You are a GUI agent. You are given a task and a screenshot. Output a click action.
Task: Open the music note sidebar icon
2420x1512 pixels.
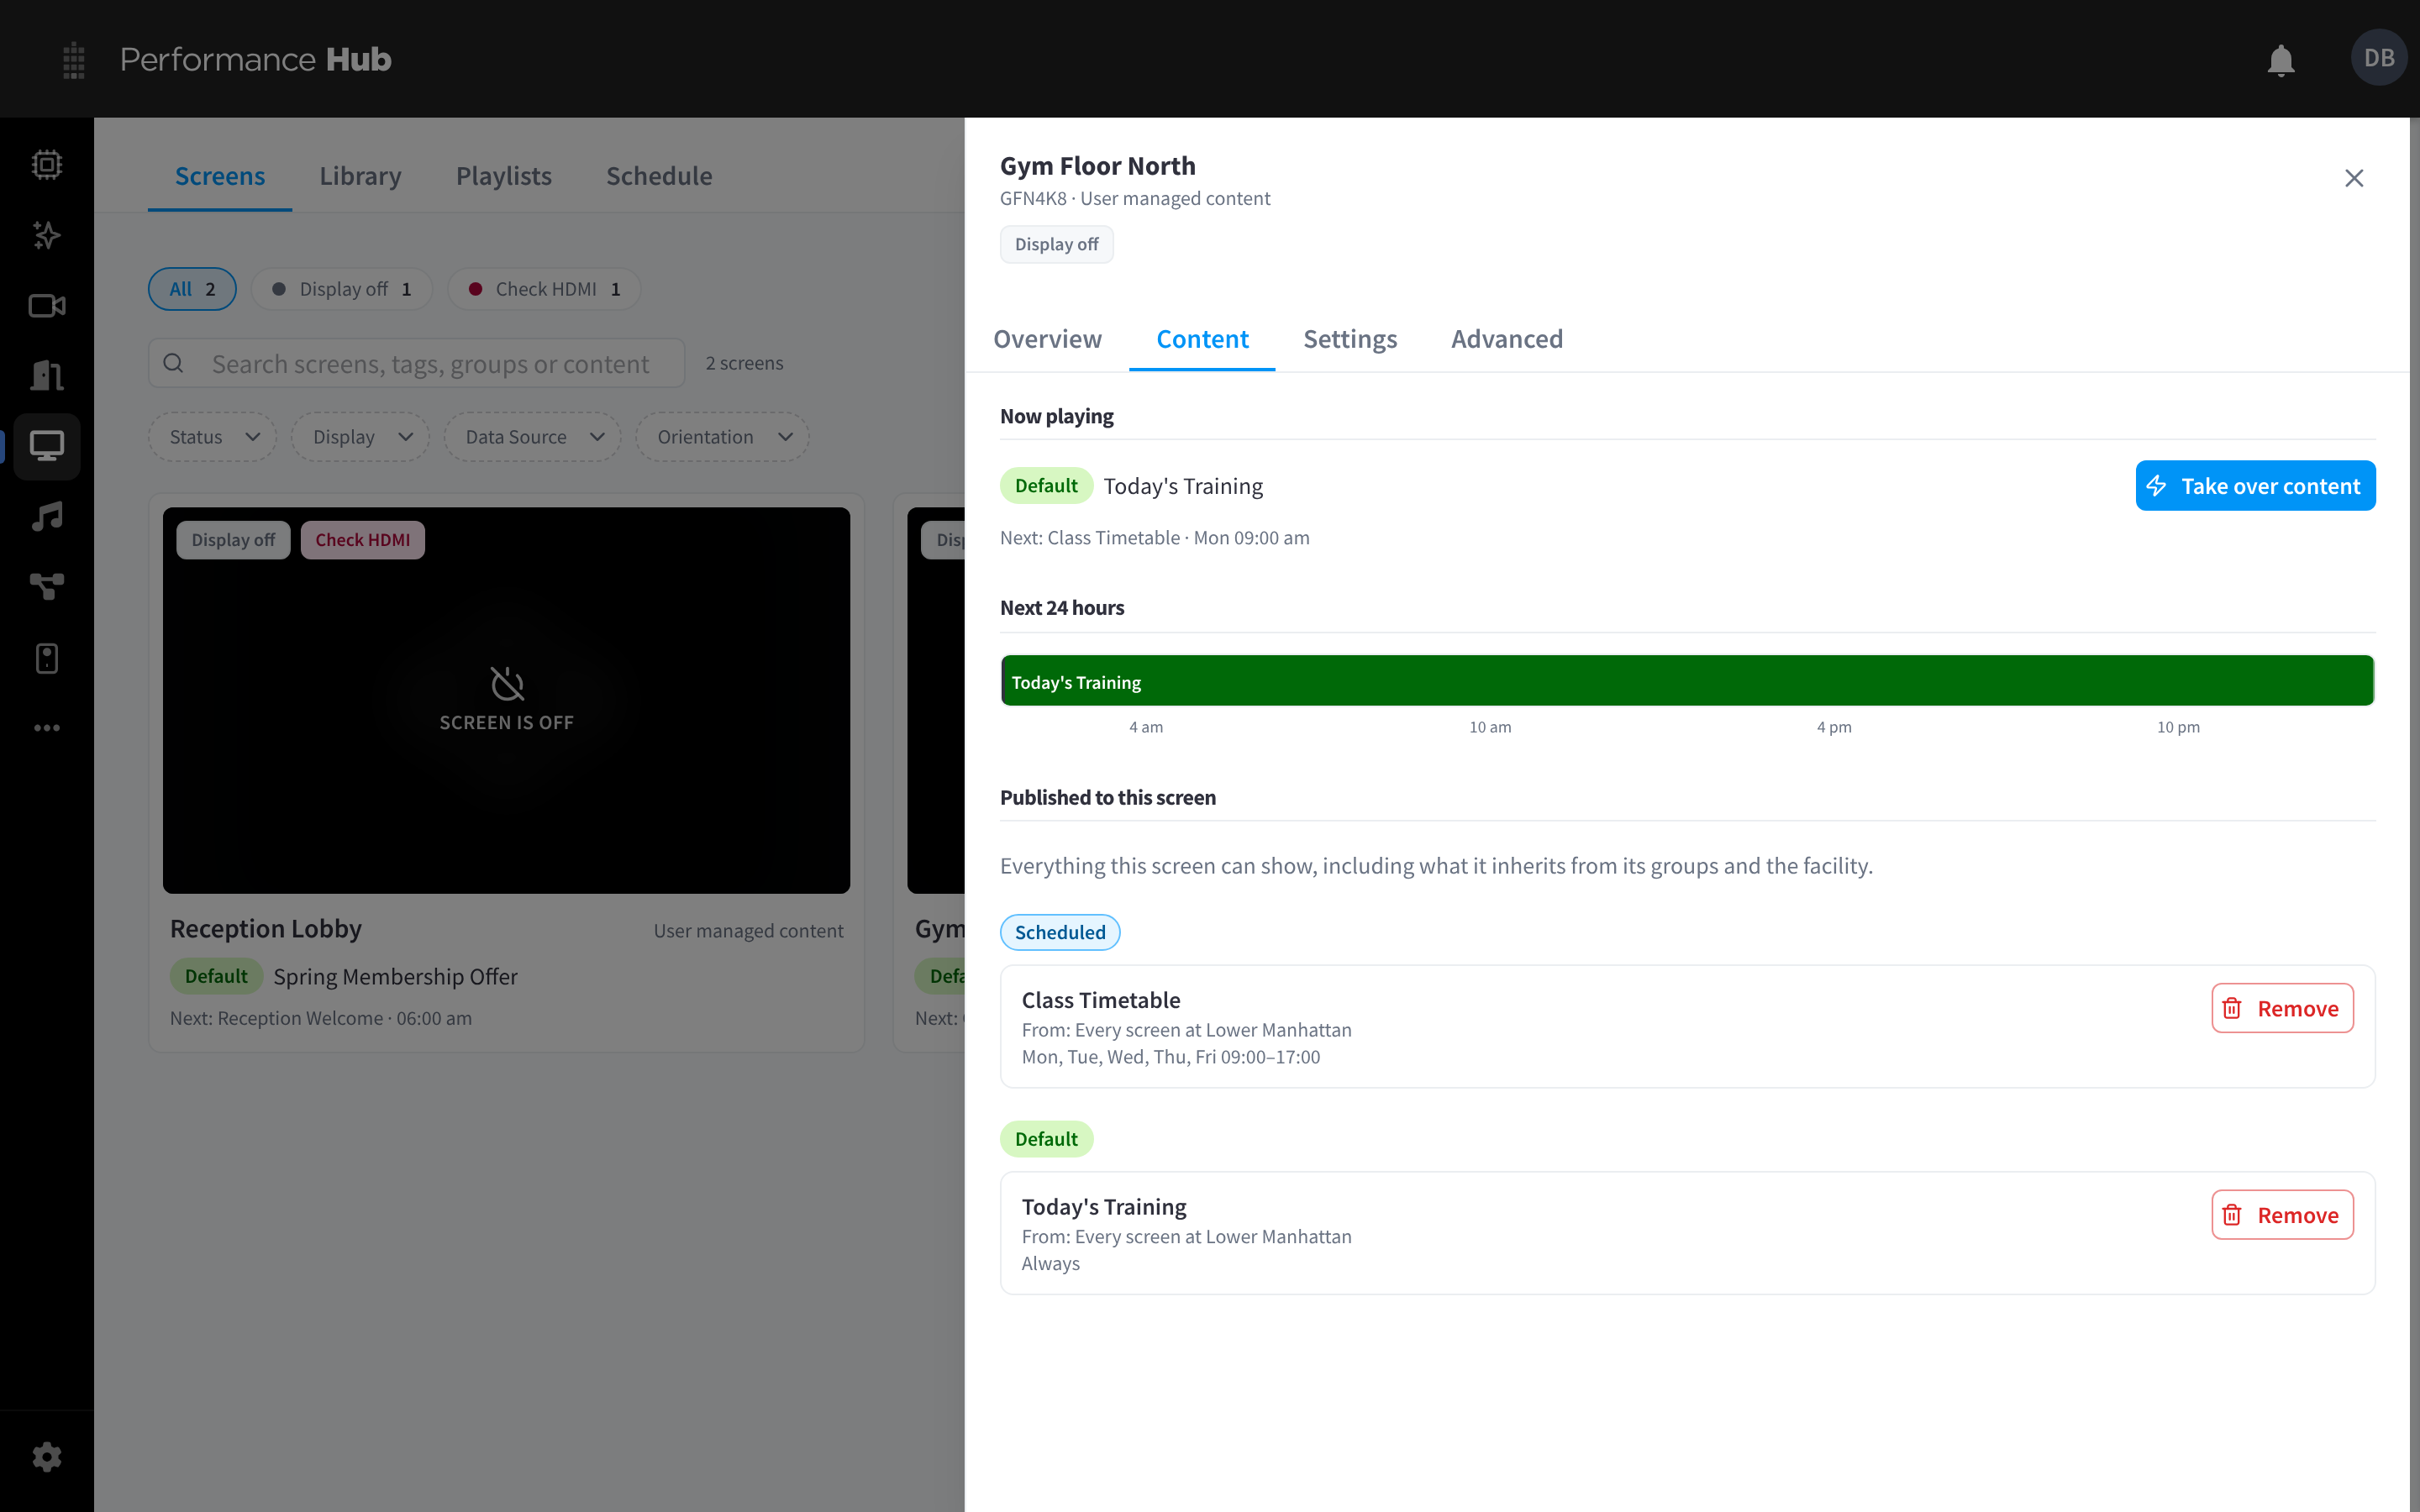pos(47,516)
